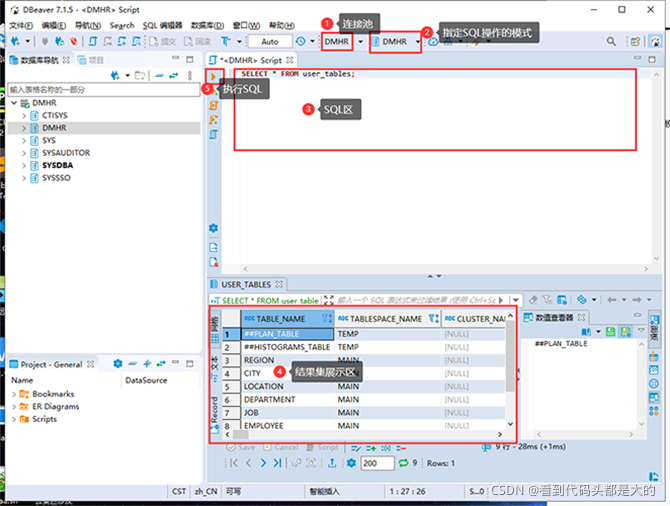Expand the ER Diagrams folder
This screenshot has height=506, width=670.
tap(14, 406)
